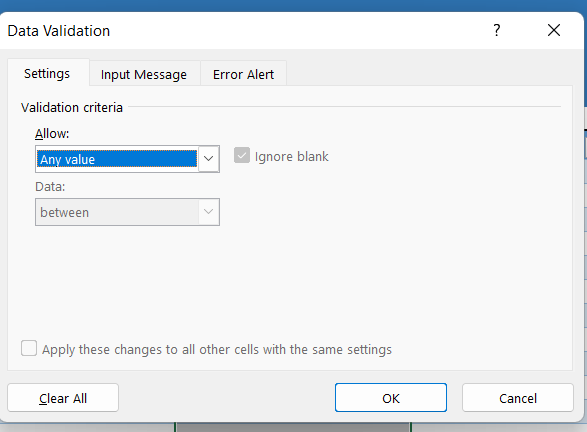This screenshot has width=587, height=432.
Task: Check Apply these changes to all other cells
Action: point(29,348)
